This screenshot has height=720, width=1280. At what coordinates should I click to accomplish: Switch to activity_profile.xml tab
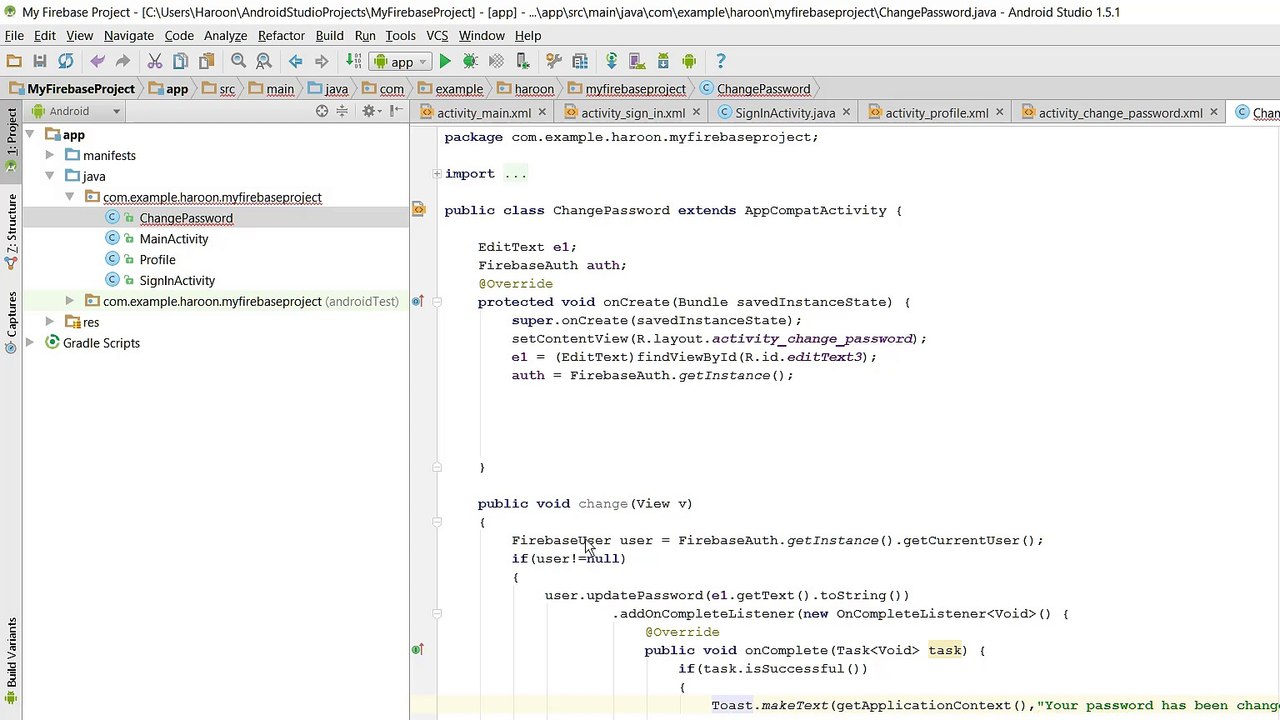click(937, 113)
